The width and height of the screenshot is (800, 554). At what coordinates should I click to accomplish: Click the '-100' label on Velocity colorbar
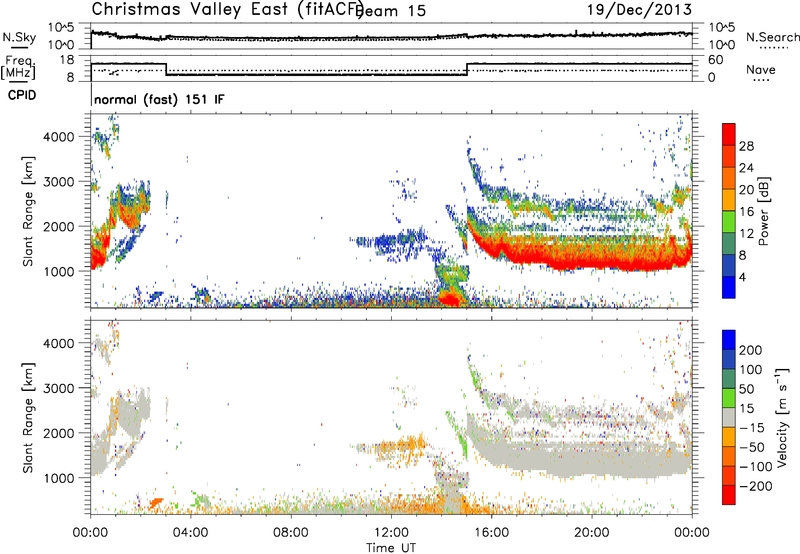(756, 467)
